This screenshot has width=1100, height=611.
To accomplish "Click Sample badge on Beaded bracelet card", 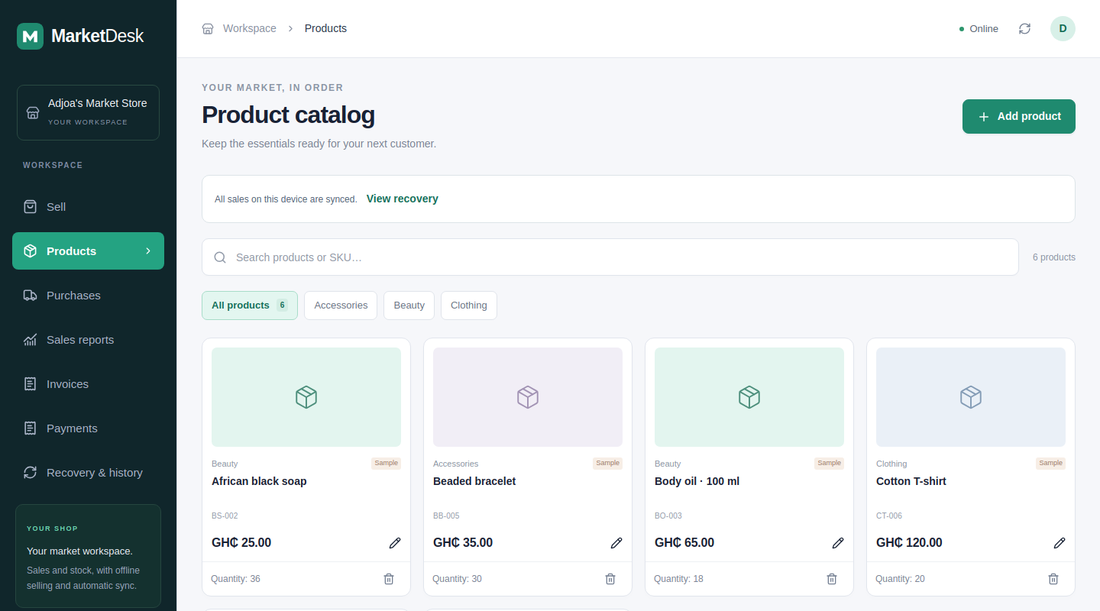I will click(608, 463).
